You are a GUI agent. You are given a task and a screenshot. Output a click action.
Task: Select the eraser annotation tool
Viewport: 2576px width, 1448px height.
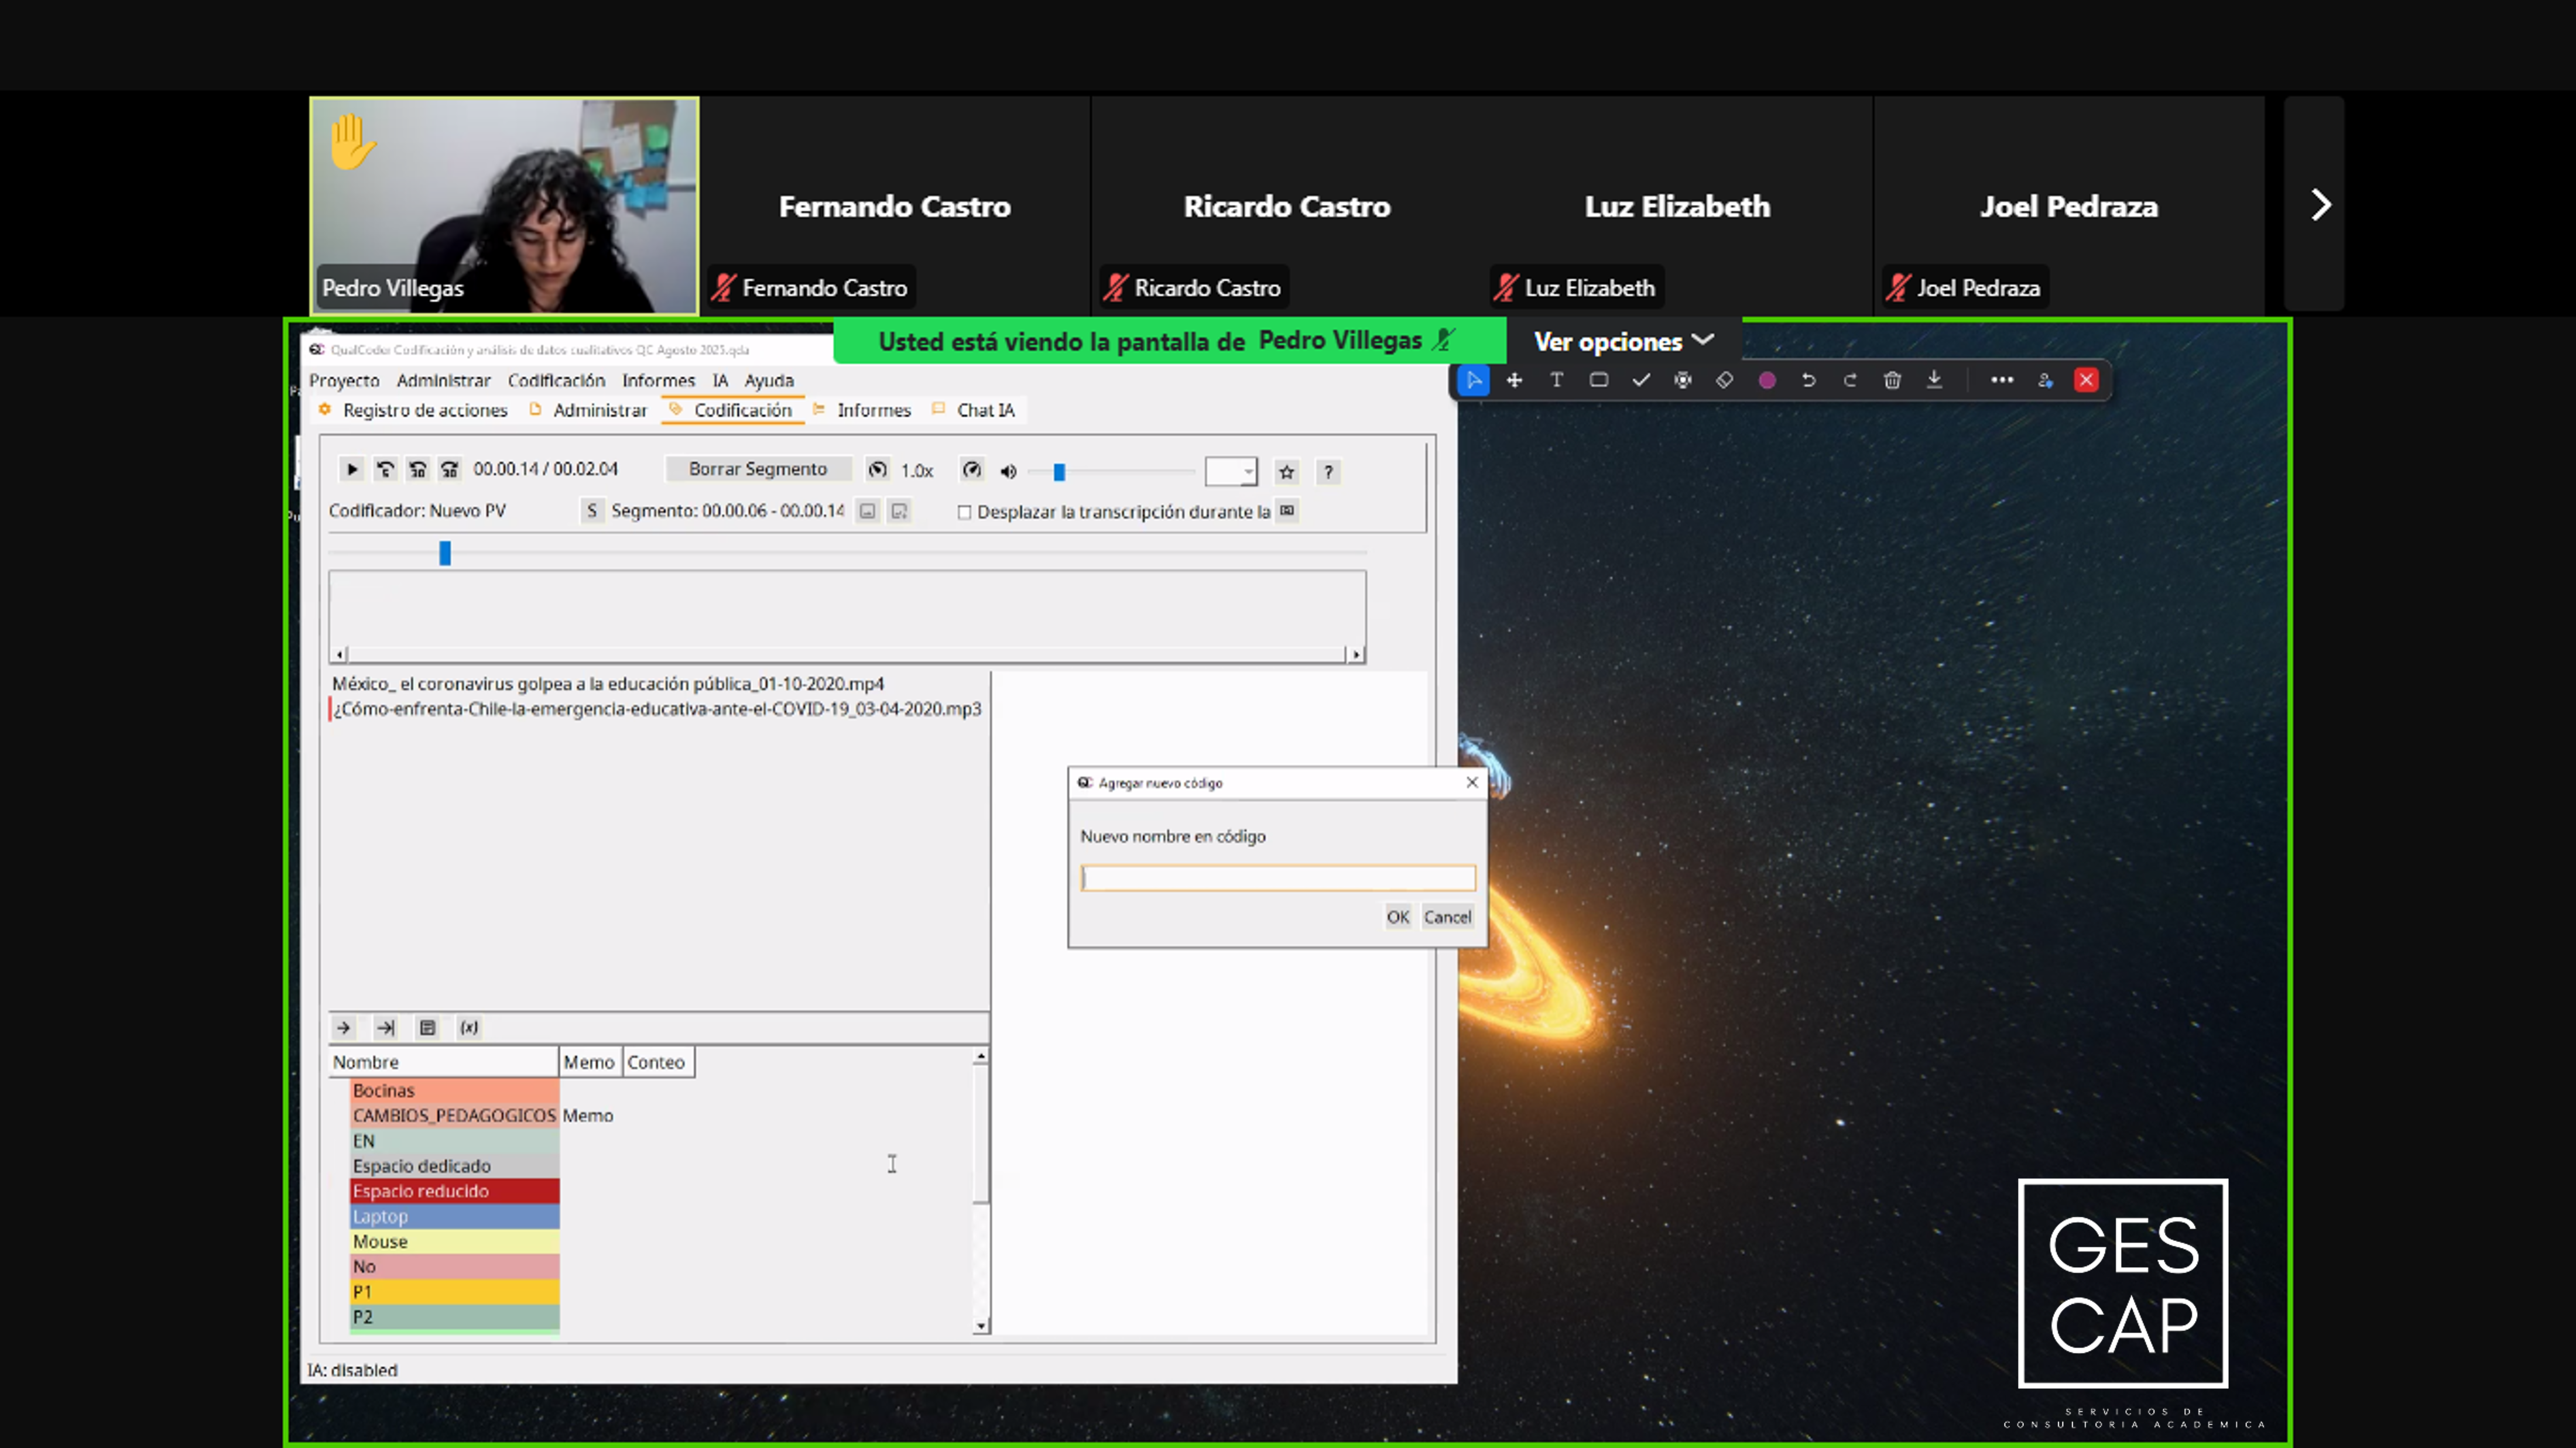[1724, 380]
